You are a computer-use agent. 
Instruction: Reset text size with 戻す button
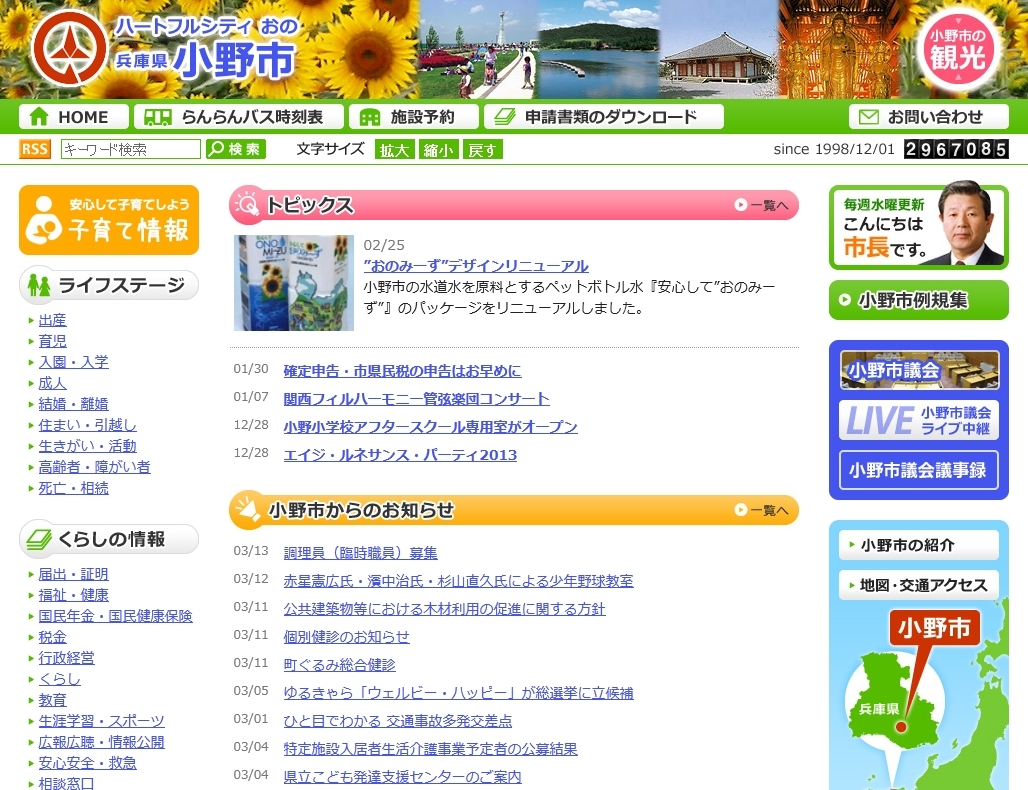click(483, 149)
